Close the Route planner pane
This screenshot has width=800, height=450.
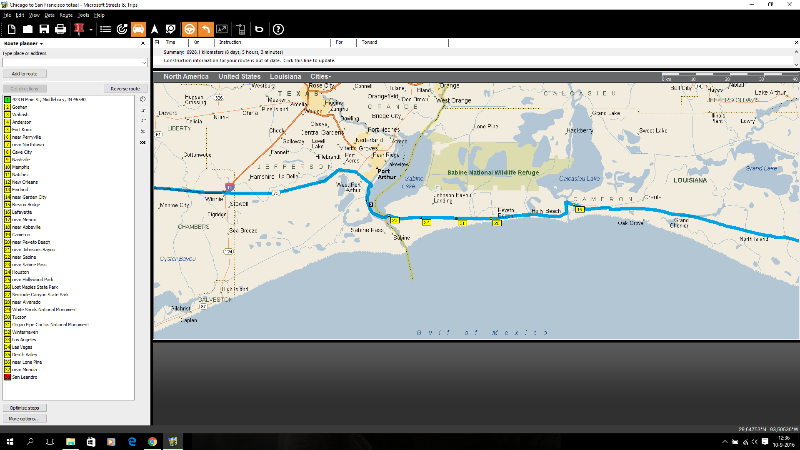pos(143,44)
